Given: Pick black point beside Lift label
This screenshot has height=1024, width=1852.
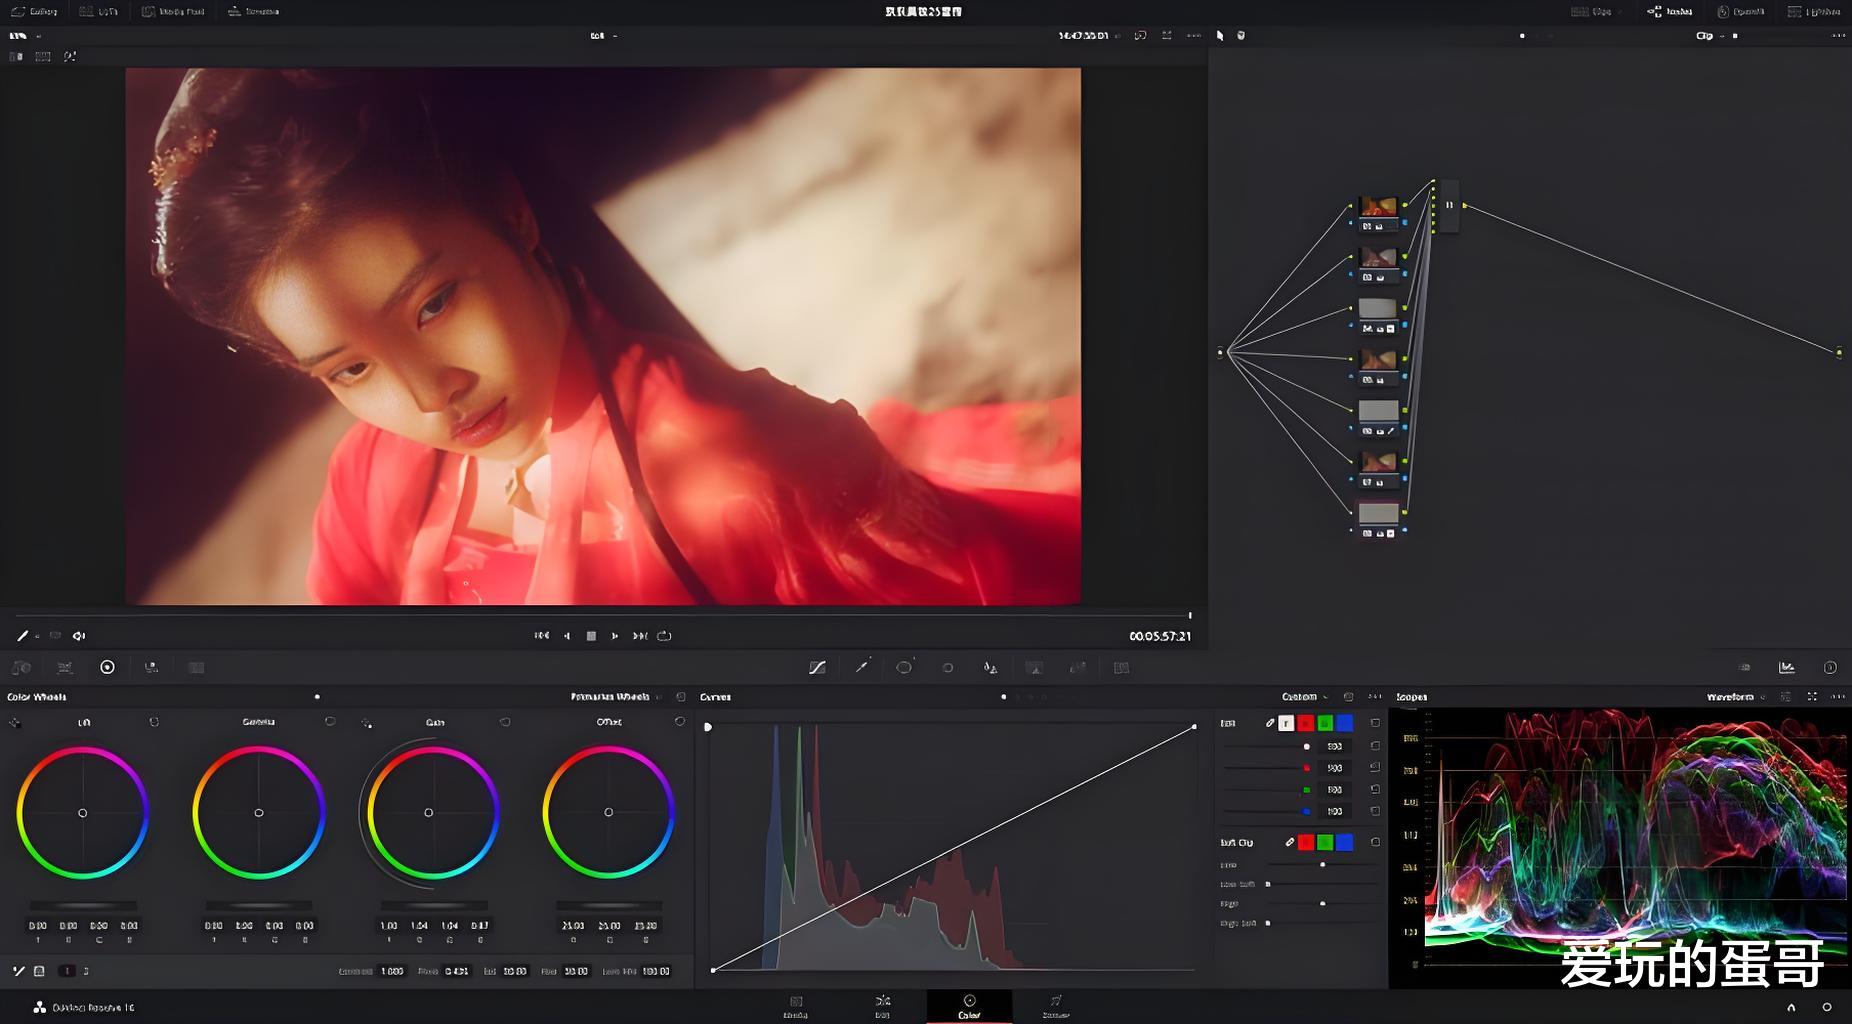Looking at the screenshot, I should point(14,722).
